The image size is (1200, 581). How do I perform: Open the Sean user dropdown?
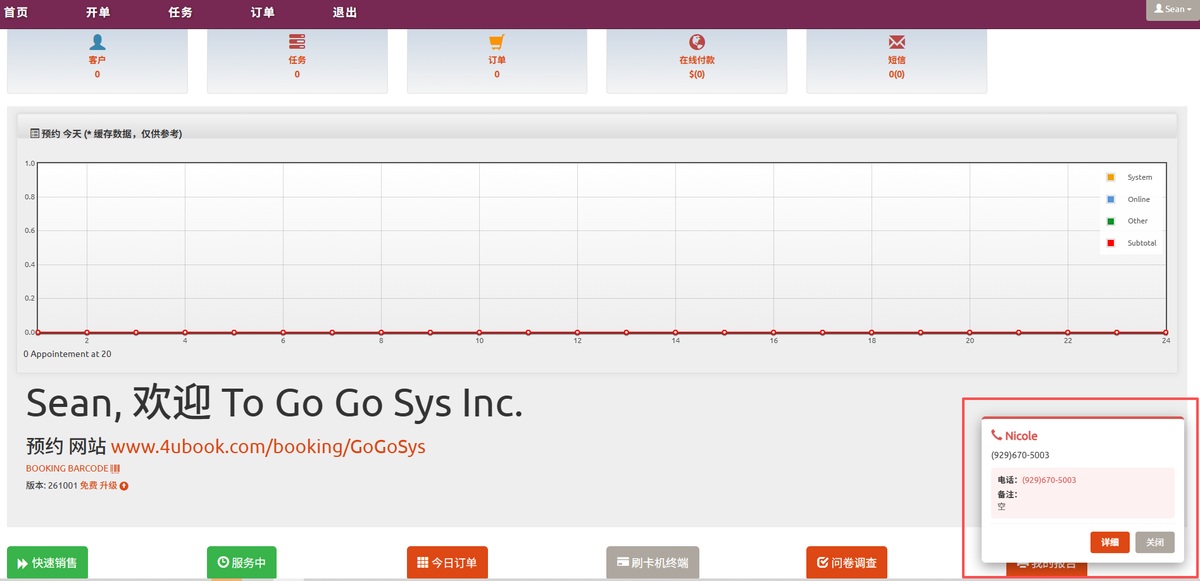(1172, 9)
